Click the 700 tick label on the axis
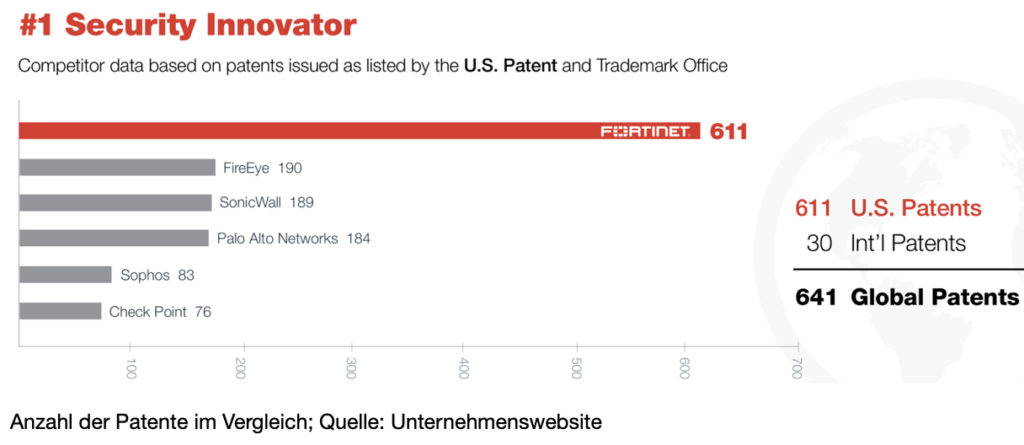 click(x=796, y=369)
